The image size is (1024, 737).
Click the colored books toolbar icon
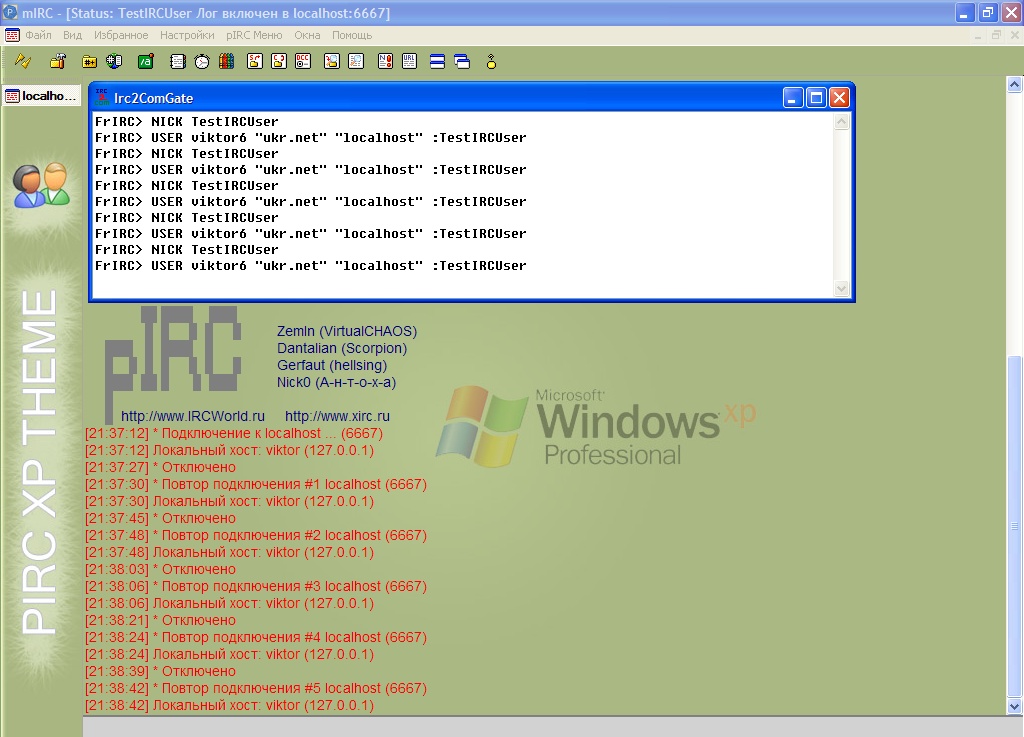tap(226, 61)
